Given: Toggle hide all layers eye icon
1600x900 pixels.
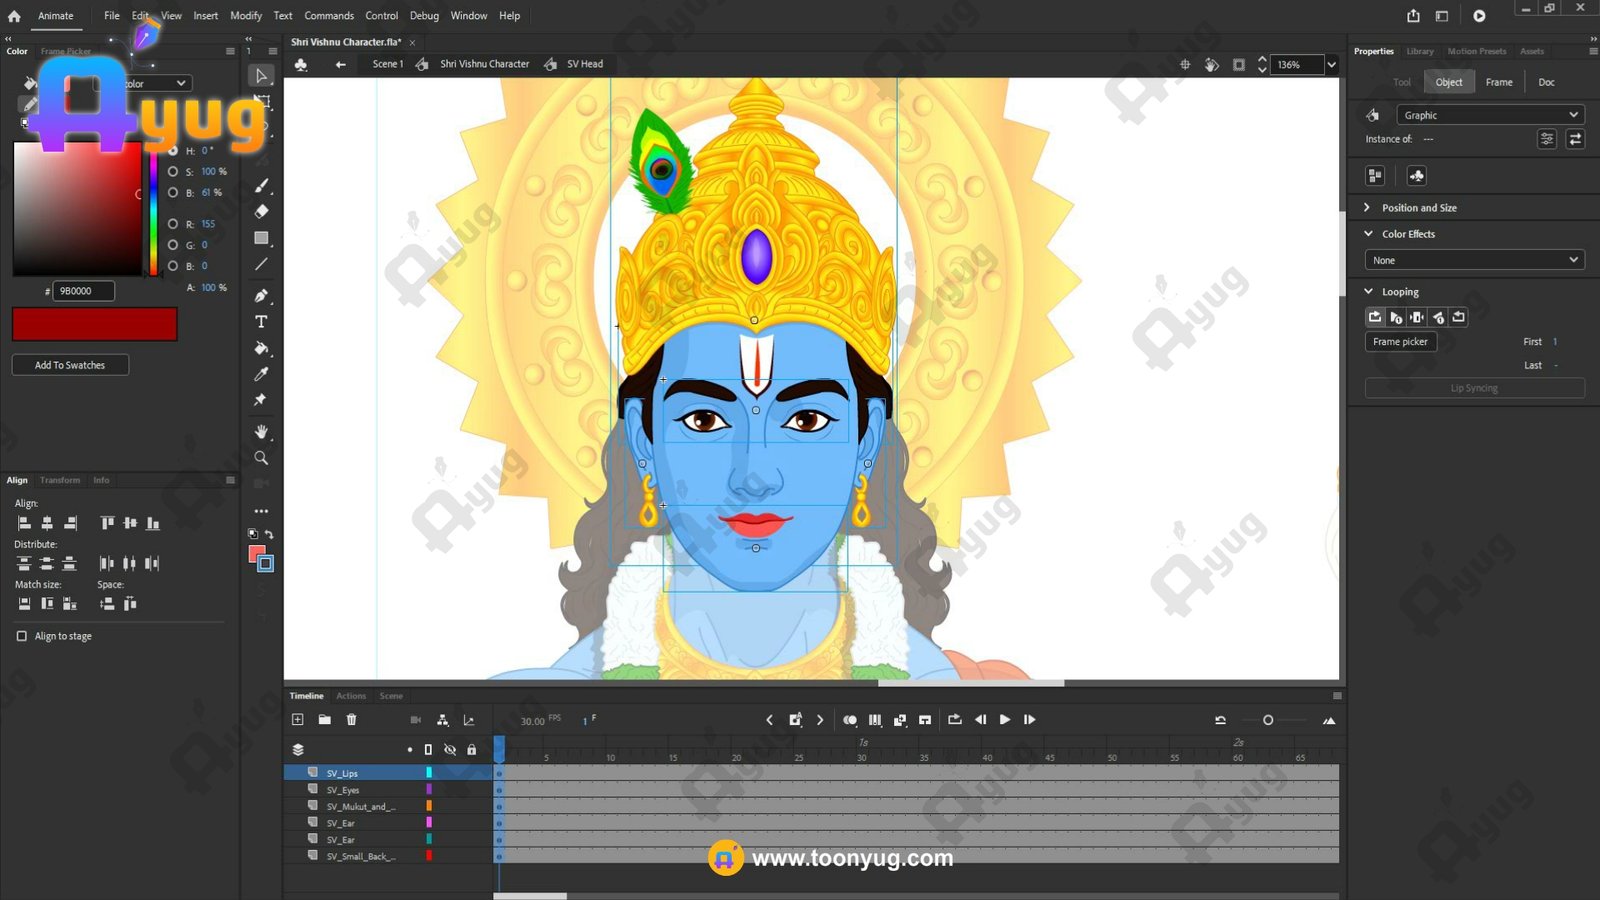Looking at the screenshot, I should (x=450, y=749).
